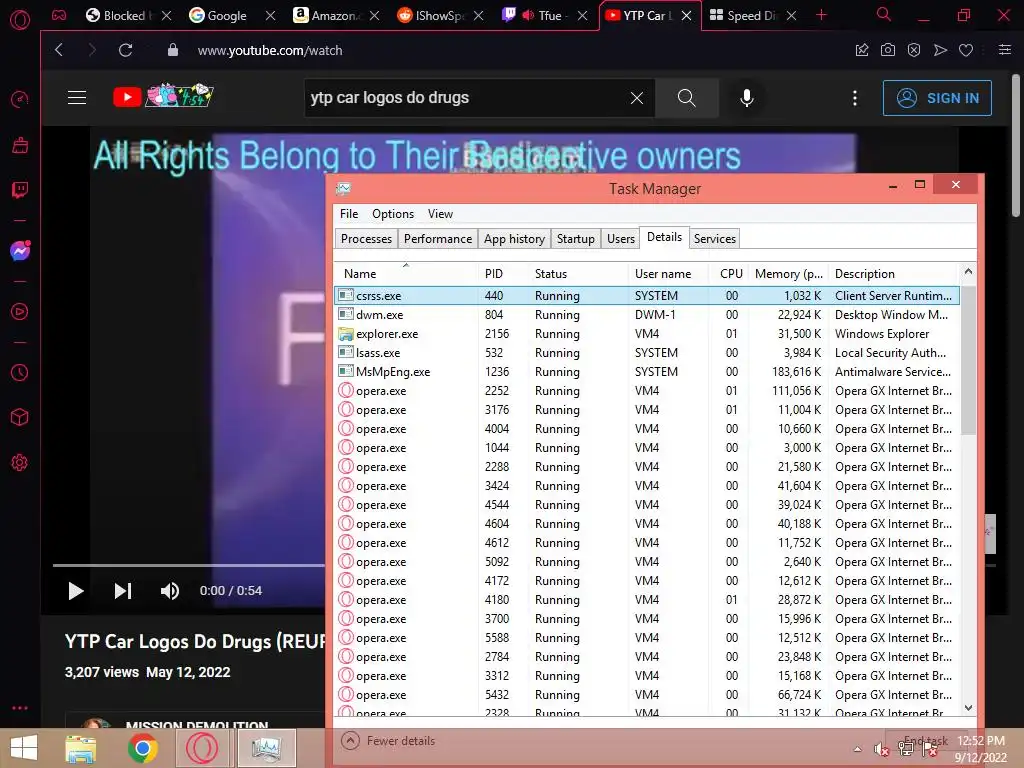Click the ad blocker shield icon
1024x768 pixels.
(914, 50)
